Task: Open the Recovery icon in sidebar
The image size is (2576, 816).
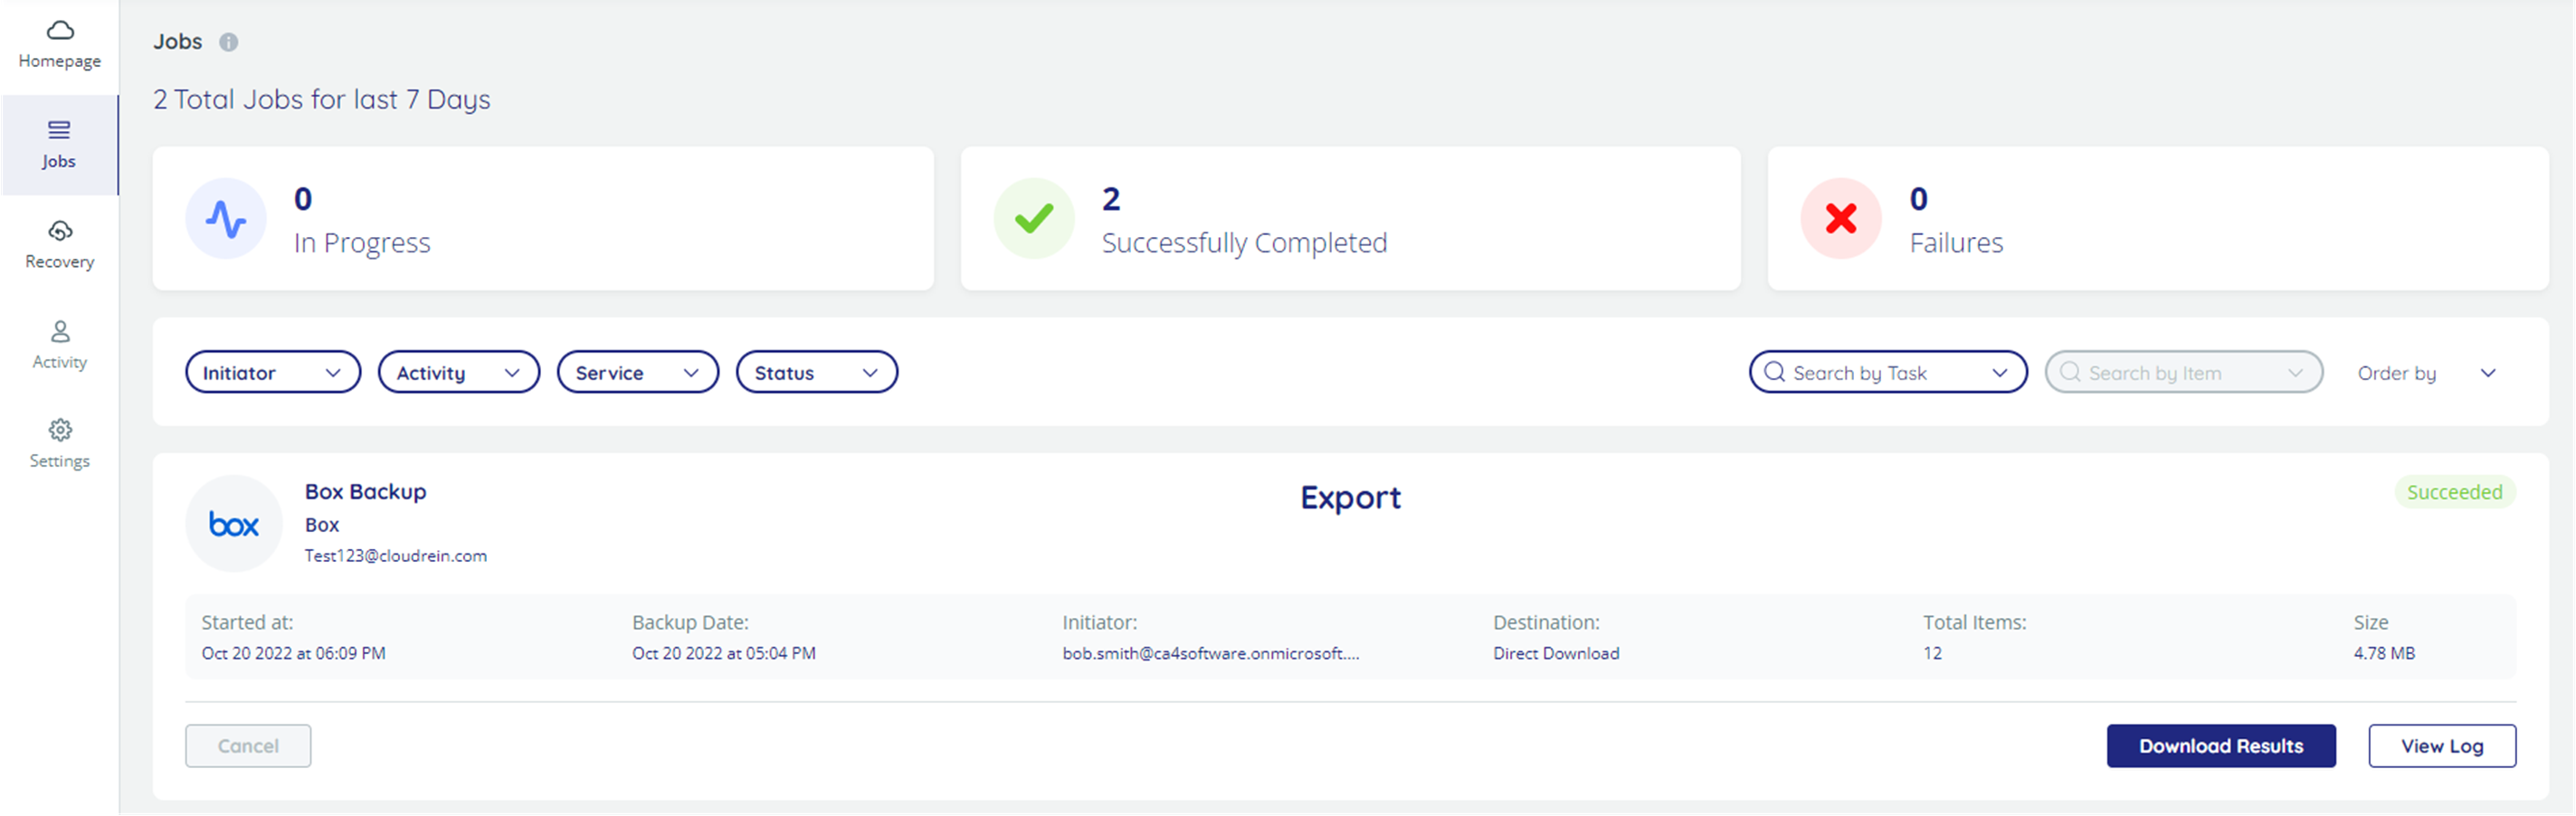Action: [x=60, y=231]
